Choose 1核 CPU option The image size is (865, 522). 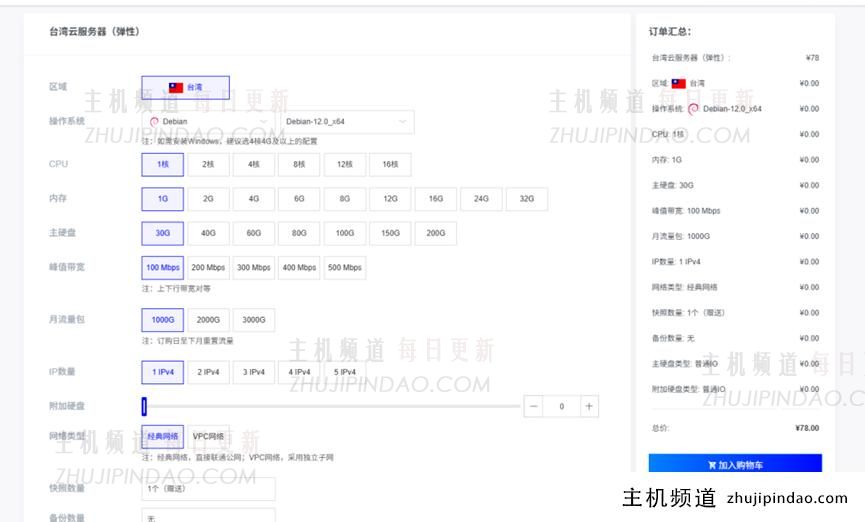point(163,164)
